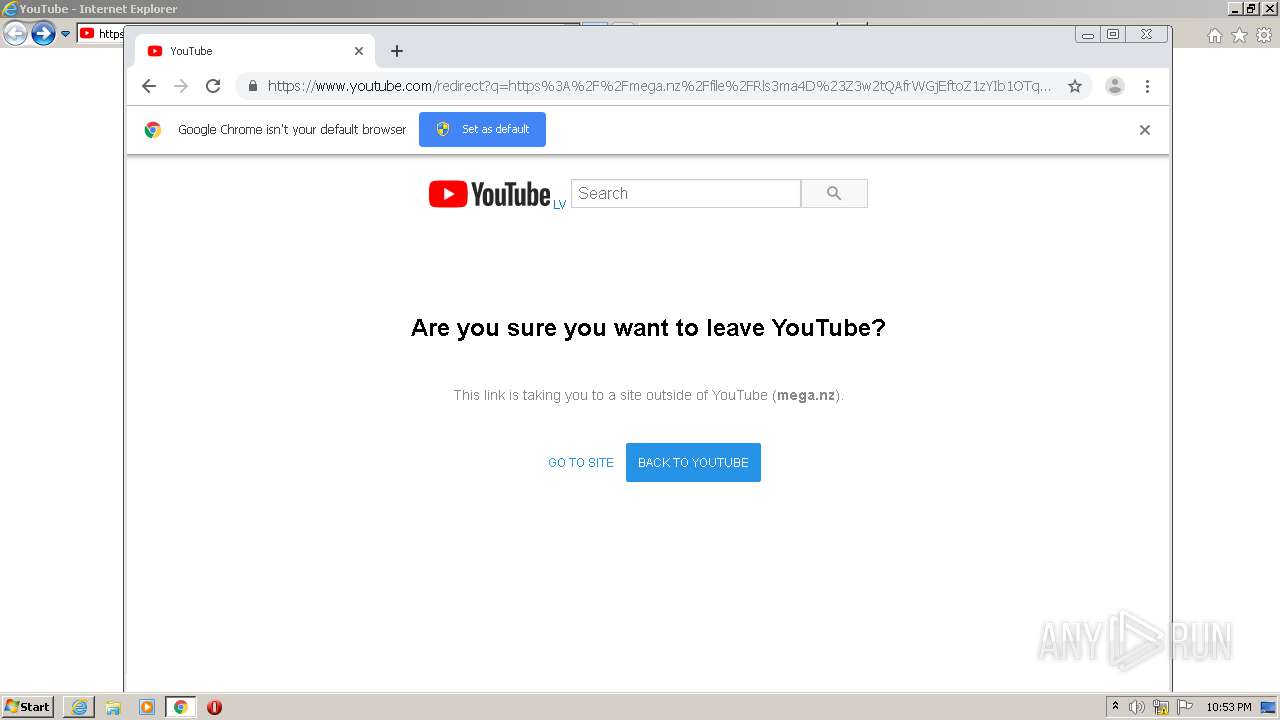The image size is (1280, 720).
Task: Open Internet Explorer's Tools gear
Action: point(1264,35)
